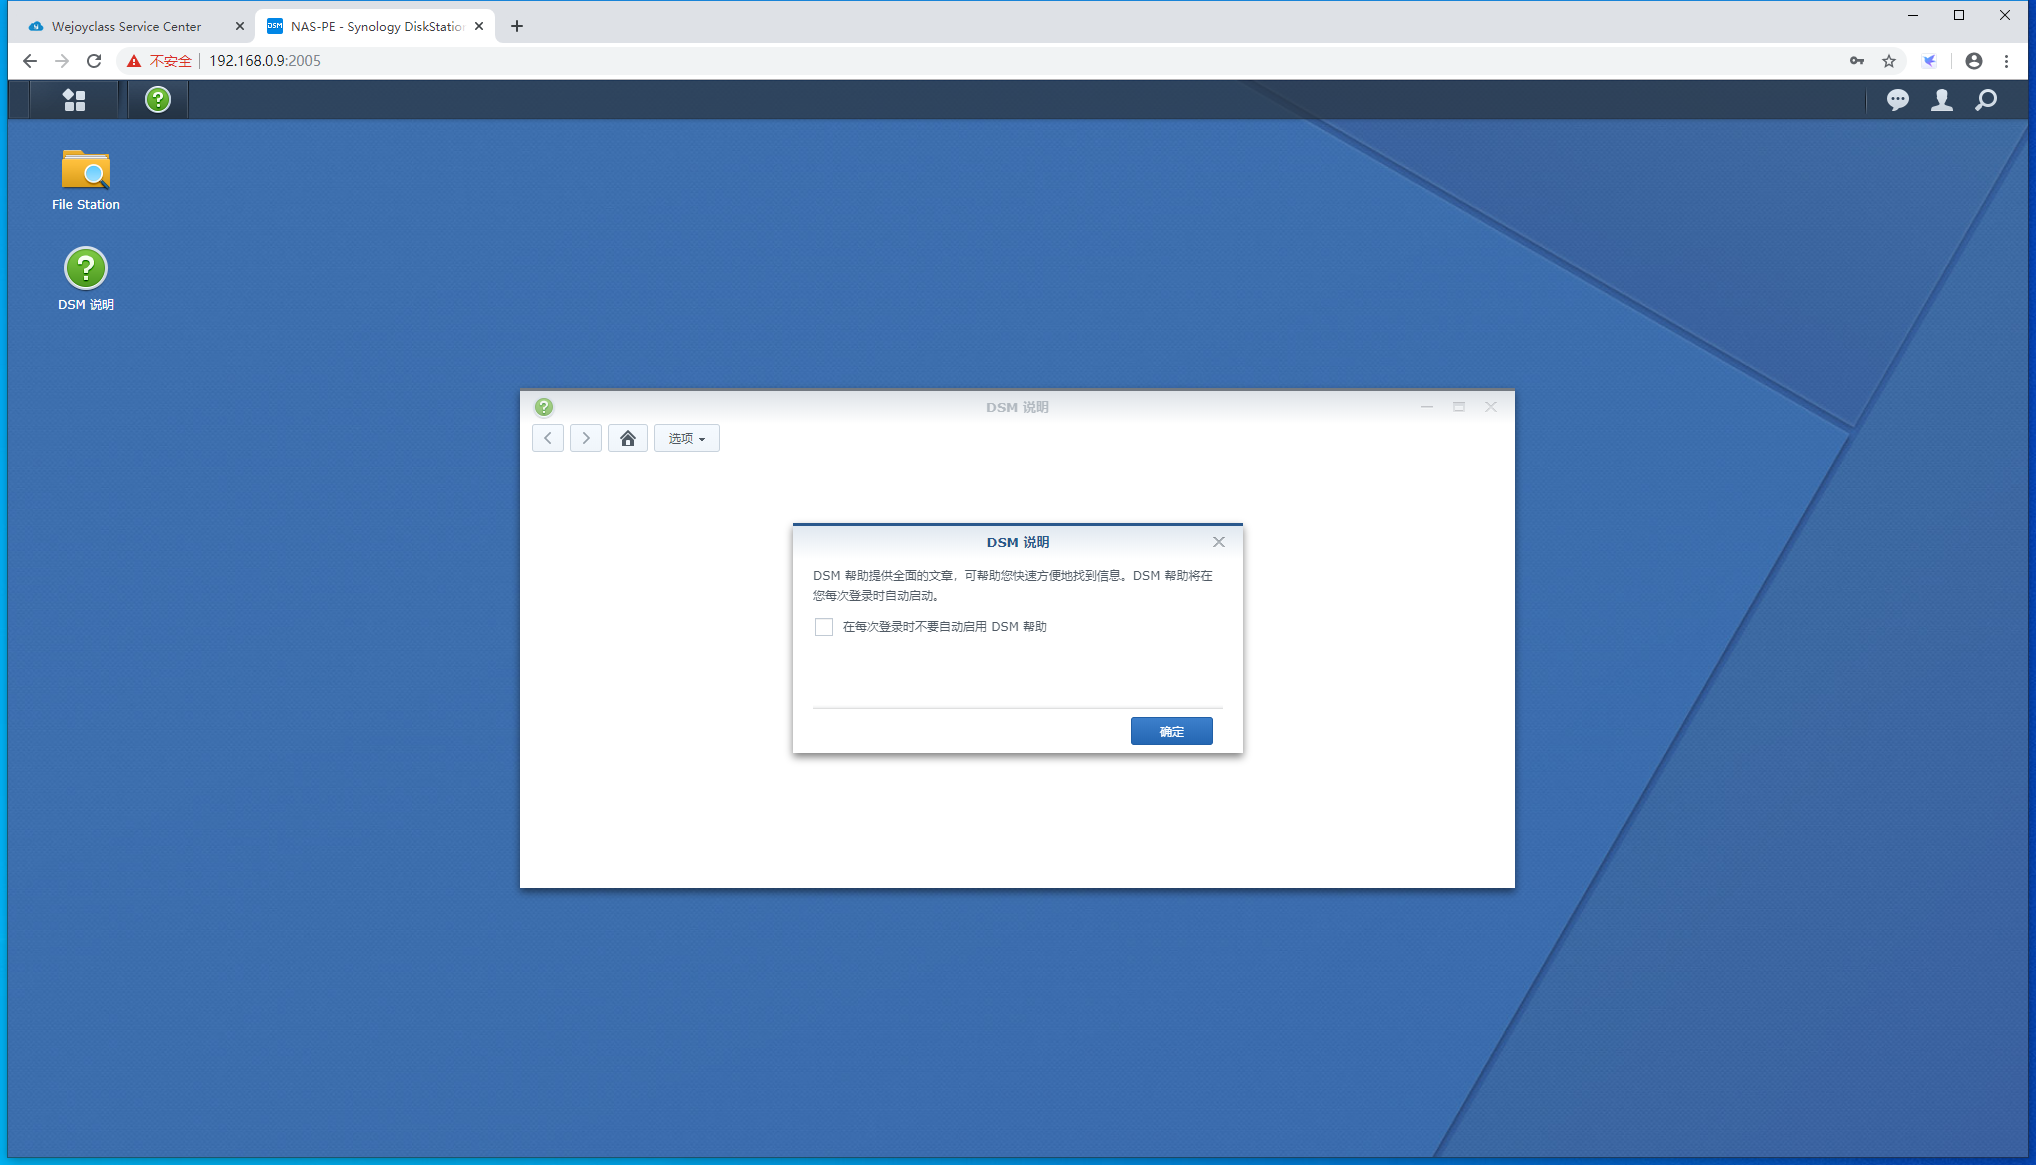Expand the 选项 dropdown menu
The width and height of the screenshot is (2036, 1165).
tap(687, 439)
